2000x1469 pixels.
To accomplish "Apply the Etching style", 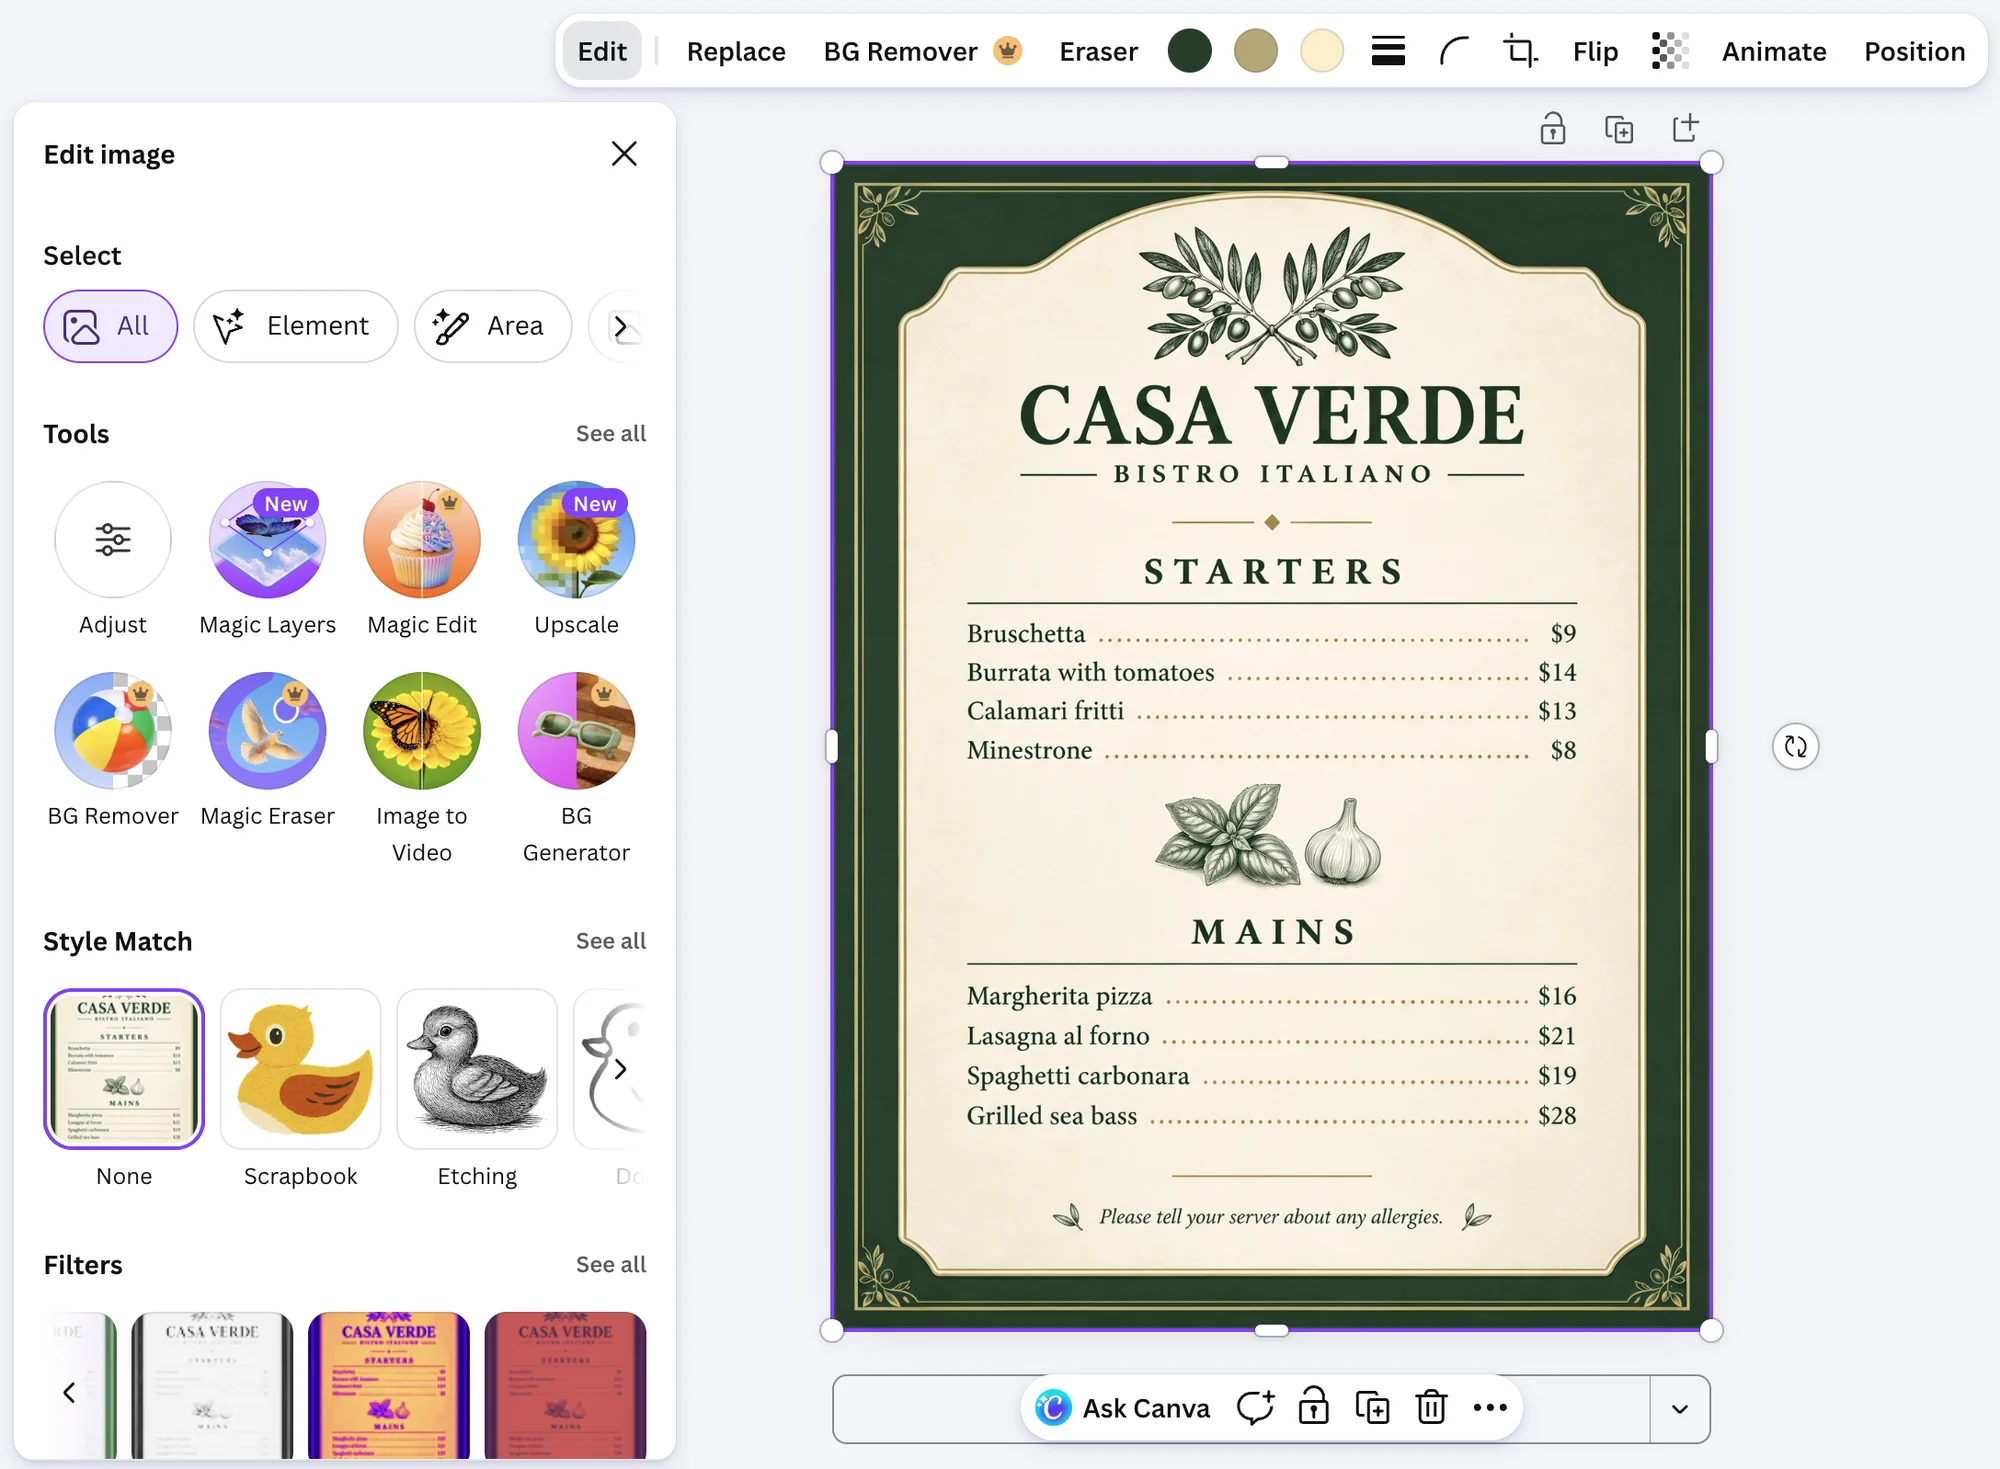I will (477, 1069).
